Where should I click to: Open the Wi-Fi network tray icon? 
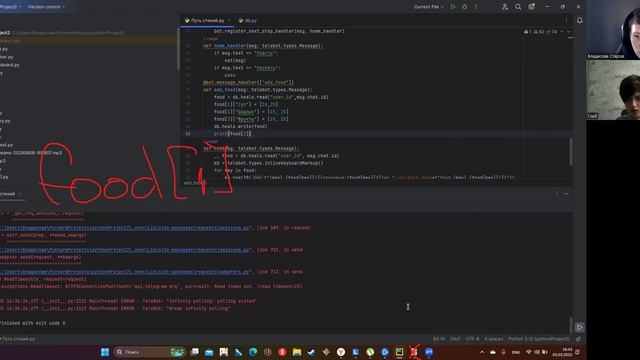529,352
